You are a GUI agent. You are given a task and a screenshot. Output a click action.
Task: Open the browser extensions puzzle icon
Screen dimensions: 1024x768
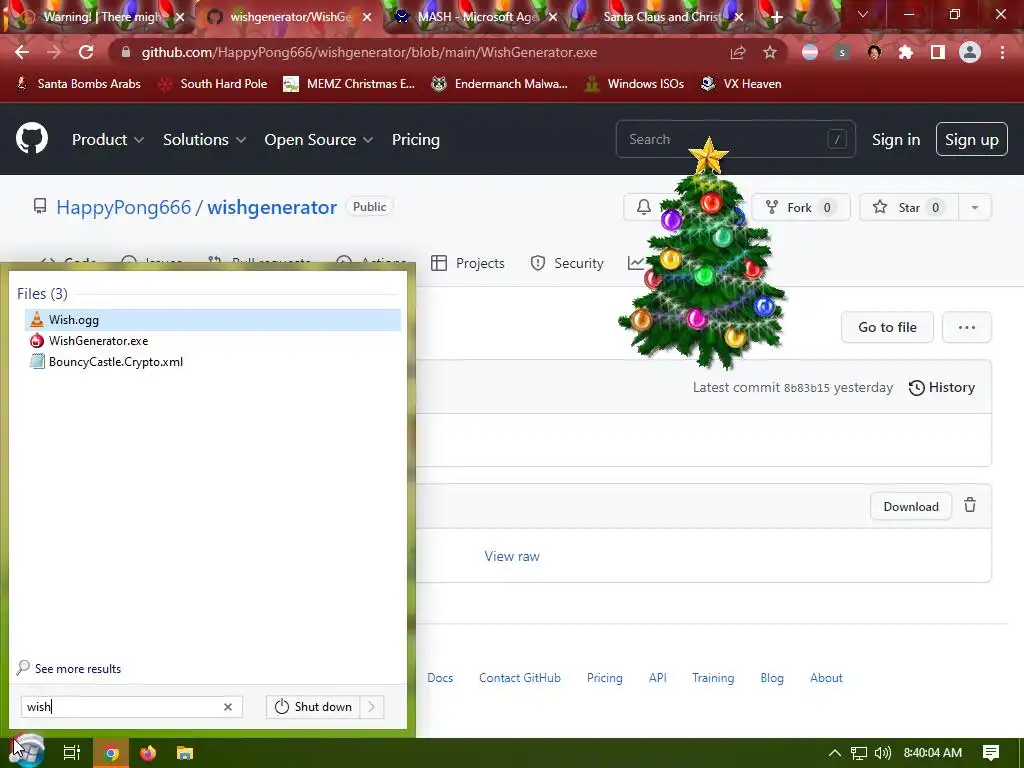click(906, 52)
